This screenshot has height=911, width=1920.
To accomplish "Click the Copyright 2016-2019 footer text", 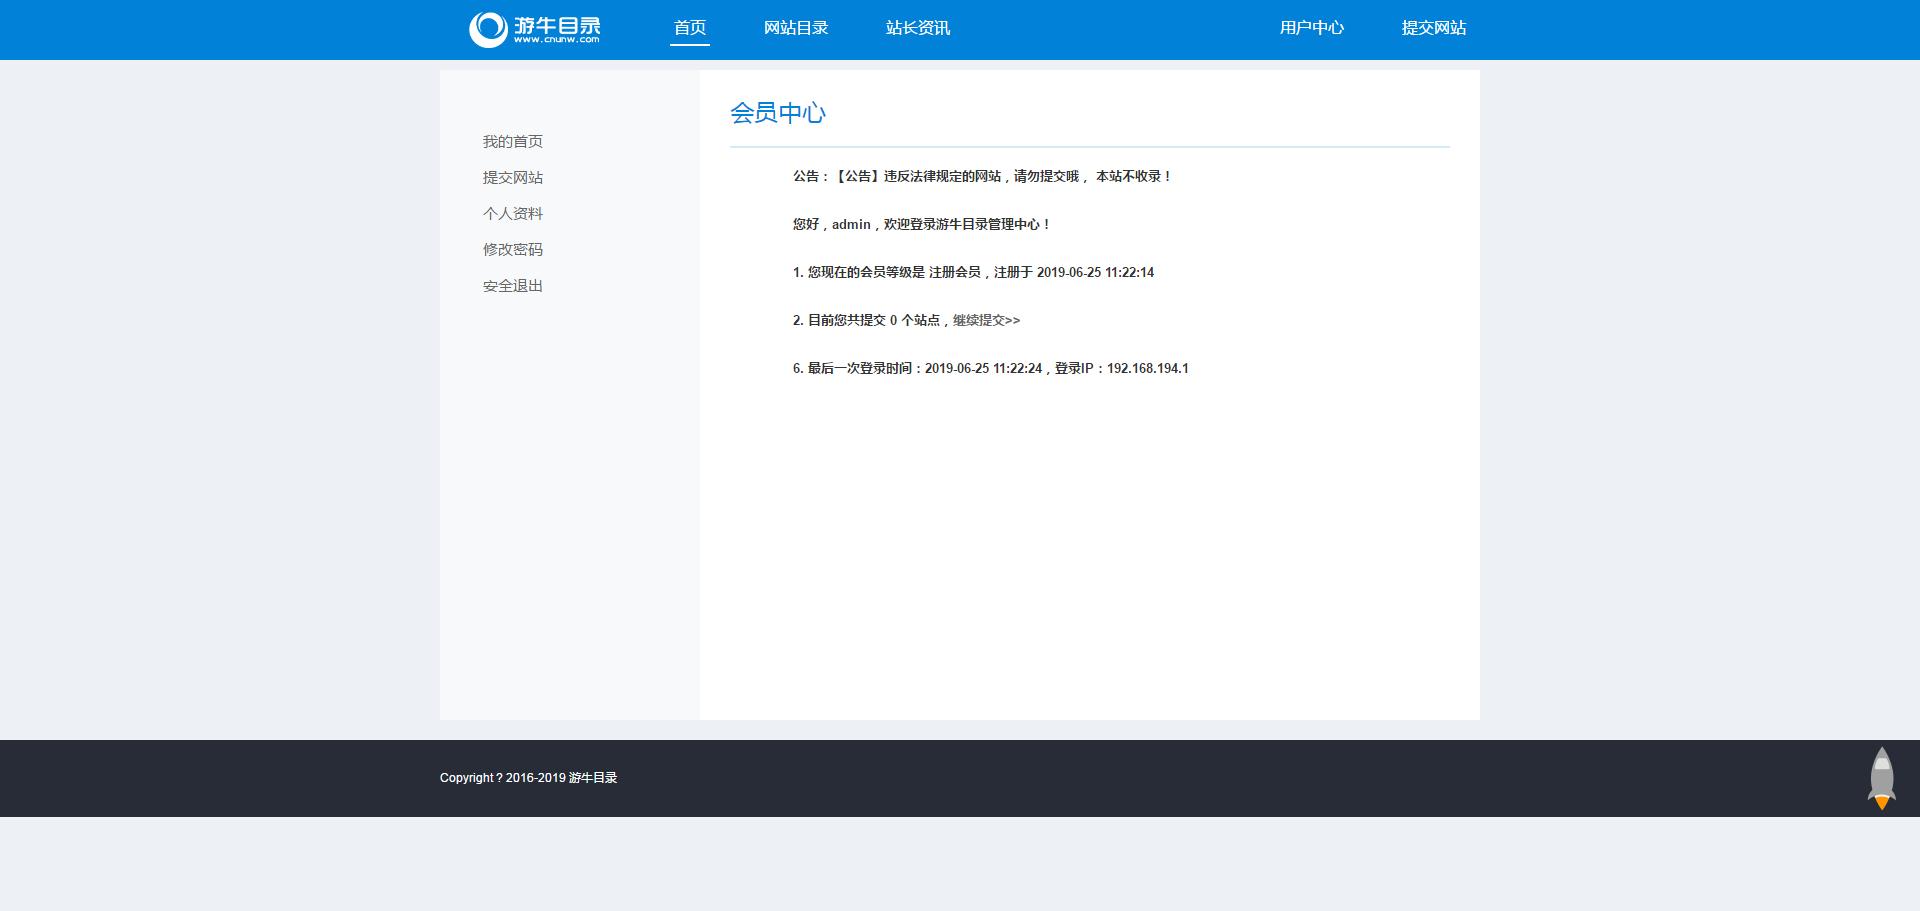I will point(528,778).
